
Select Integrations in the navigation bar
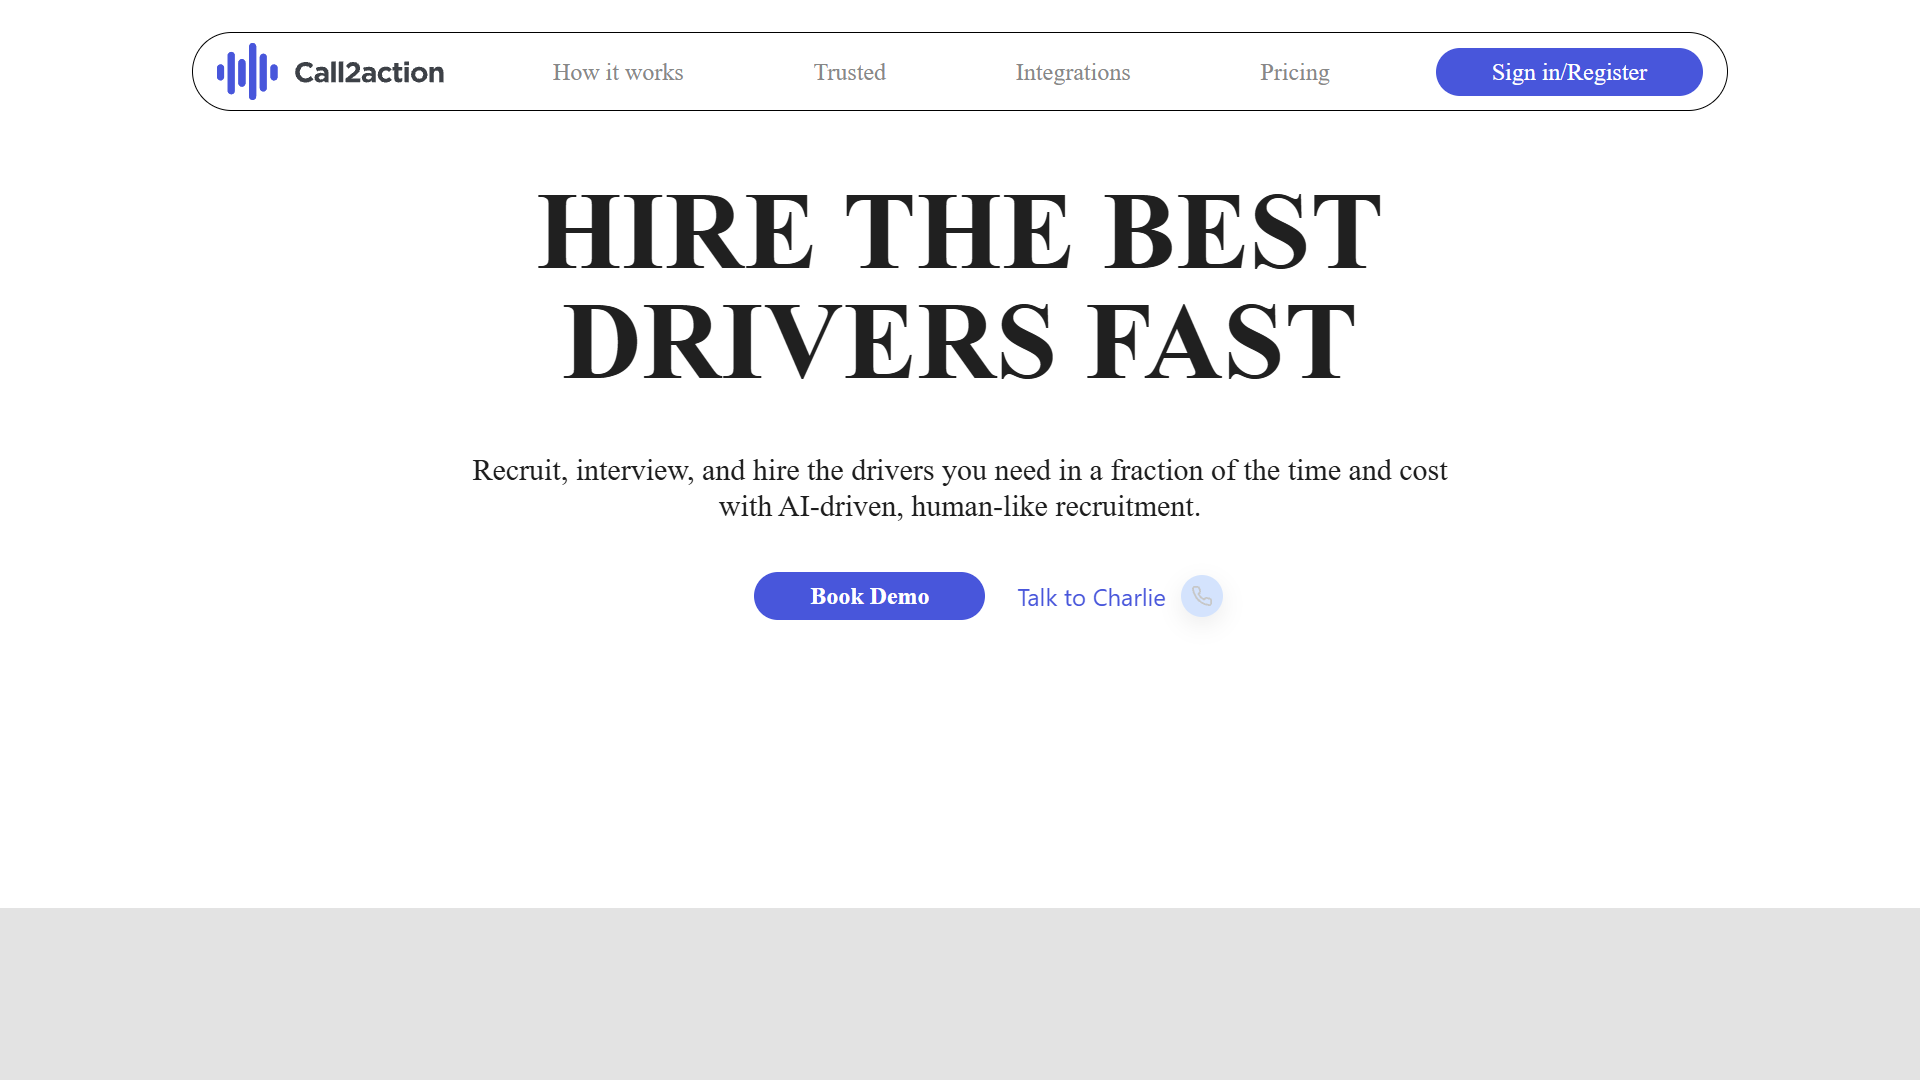pos(1072,72)
